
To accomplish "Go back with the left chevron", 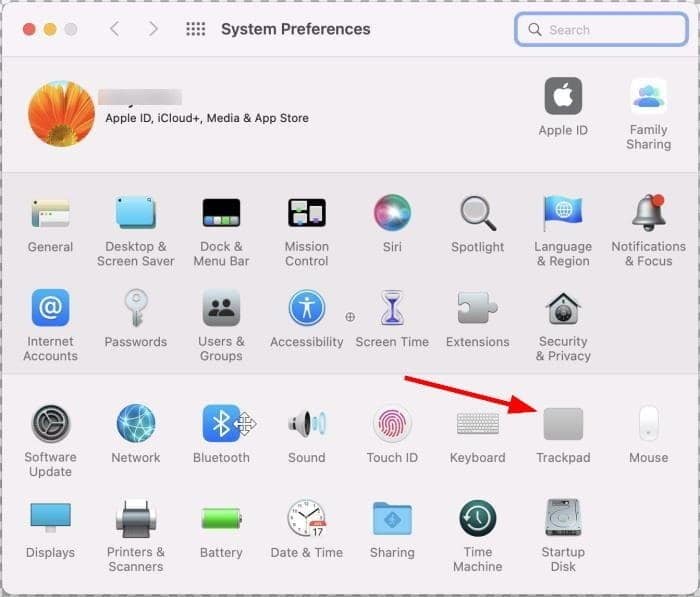I will pos(114,29).
